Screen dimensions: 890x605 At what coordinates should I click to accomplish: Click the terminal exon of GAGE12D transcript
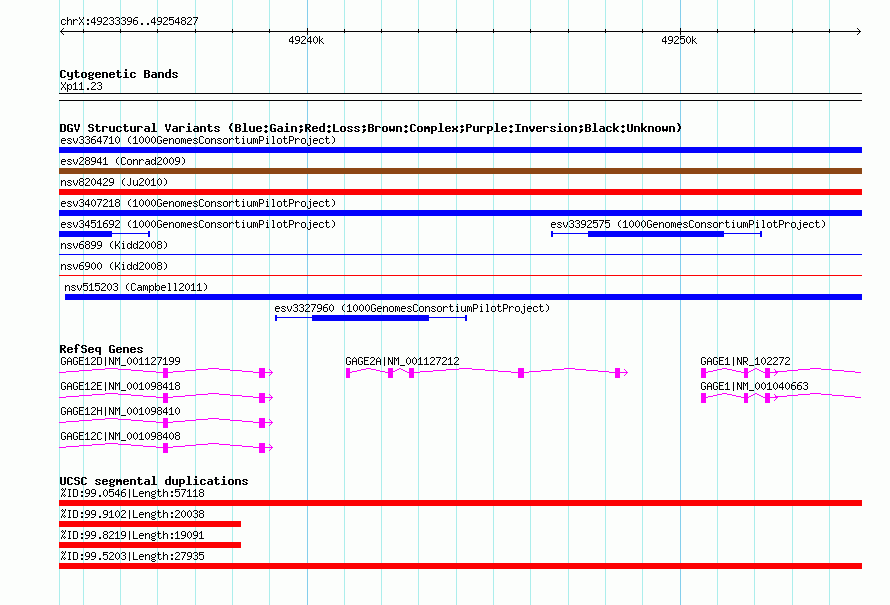[x=262, y=373]
